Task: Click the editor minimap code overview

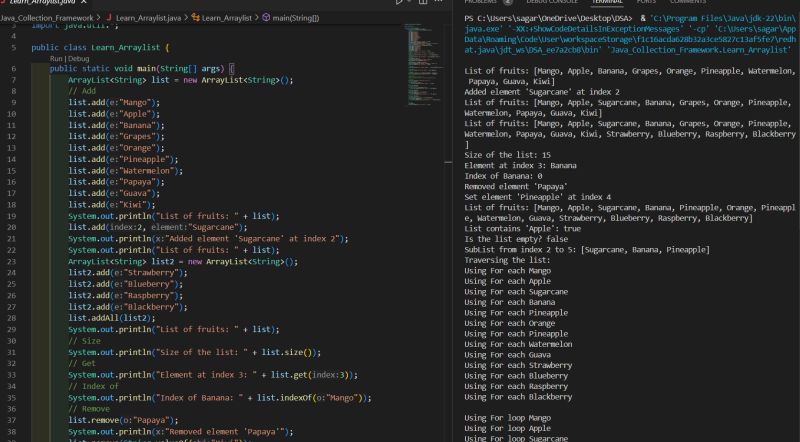Action: click(422, 64)
